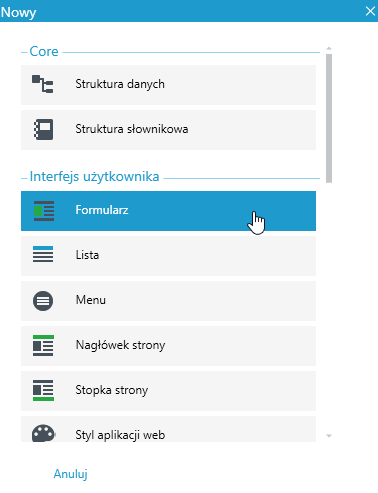Choose Struktura słownikowa from the list
This screenshot has height=493, width=378.
pos(168,130)
